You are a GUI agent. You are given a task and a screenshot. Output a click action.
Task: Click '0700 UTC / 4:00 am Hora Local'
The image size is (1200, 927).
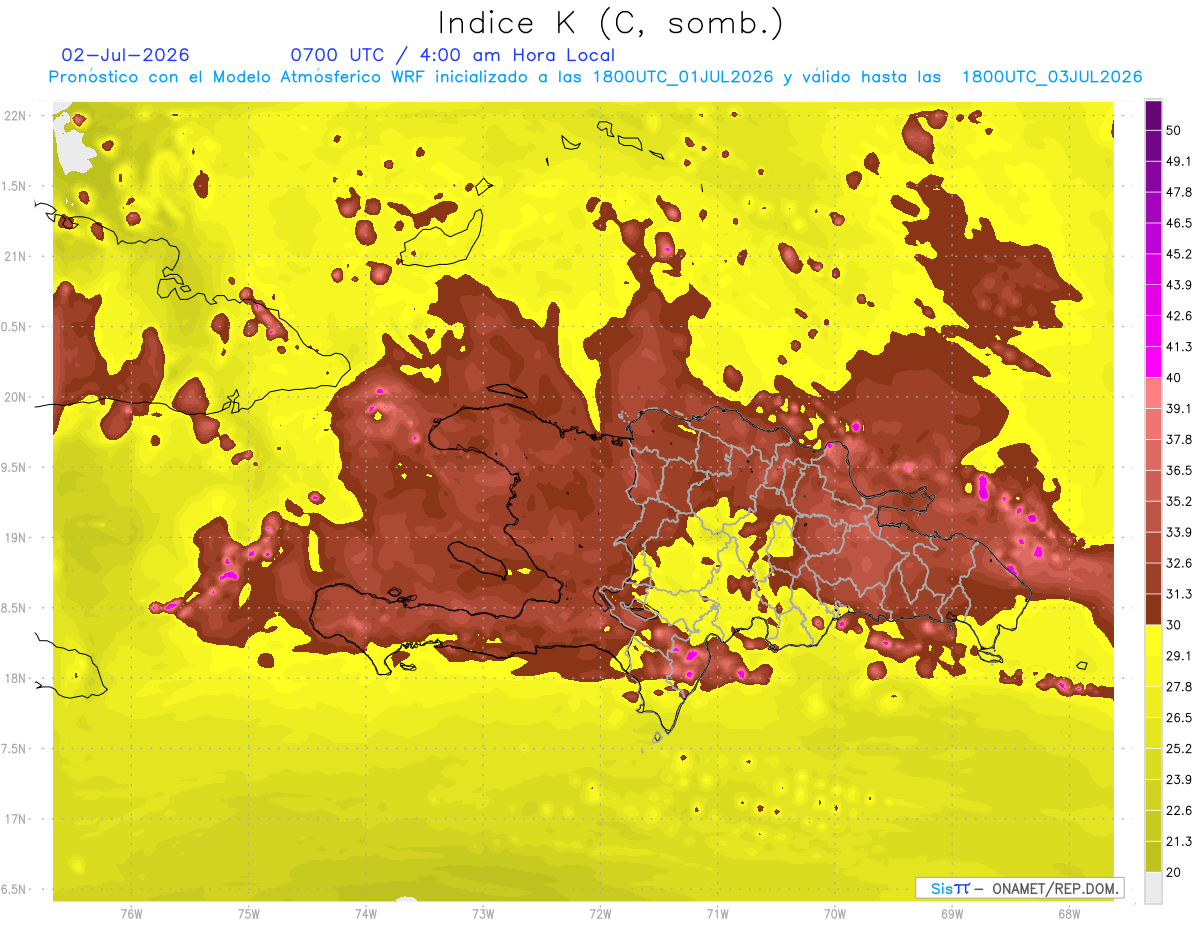[452, 55]
